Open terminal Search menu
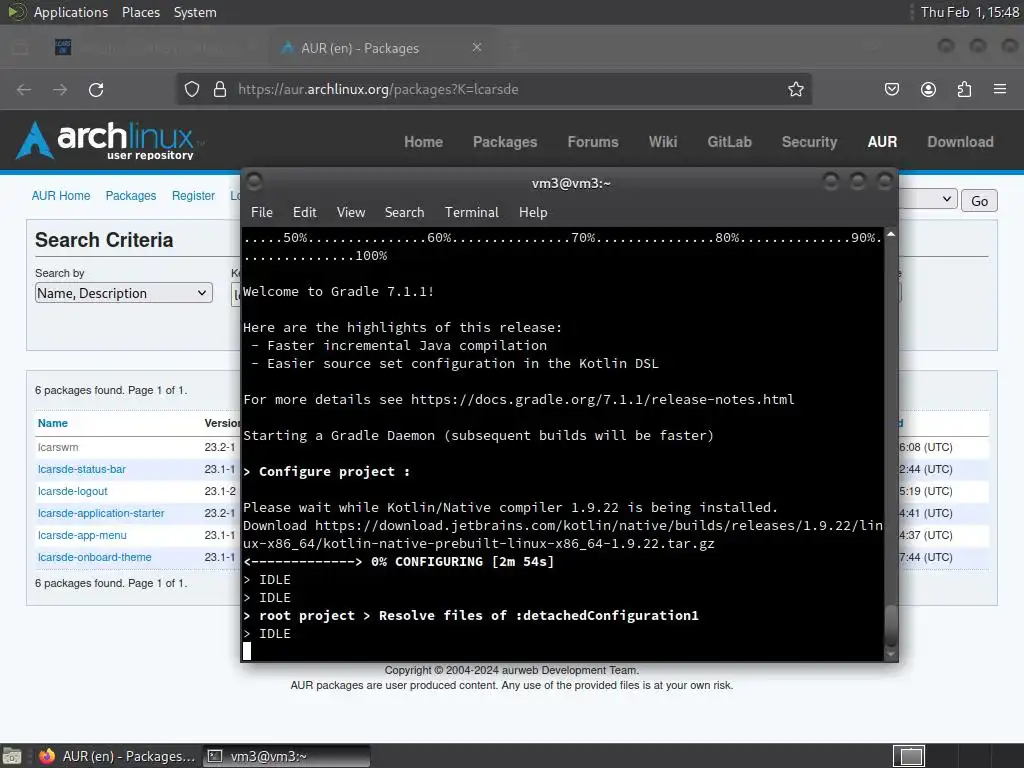 pos(404,212)
